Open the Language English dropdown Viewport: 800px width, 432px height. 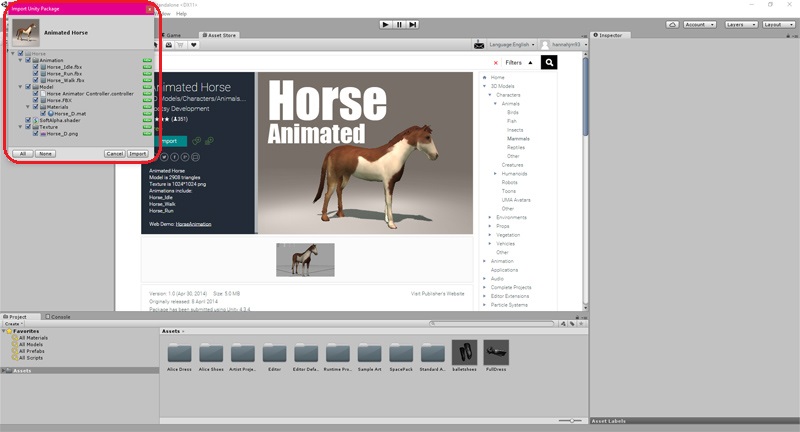tap(512, 45)
